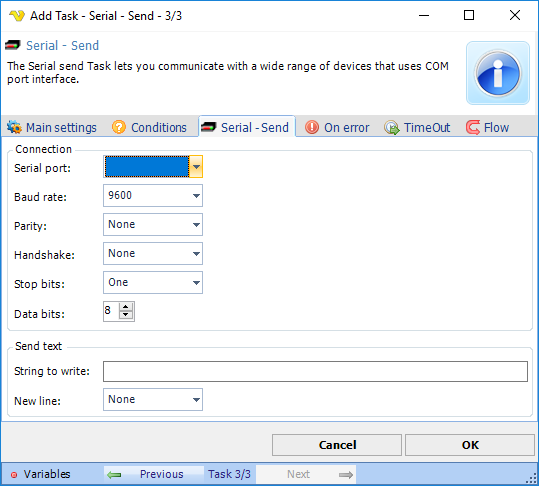Click the Main settings gear icon
539x486 pixels.
coord(14,127)
